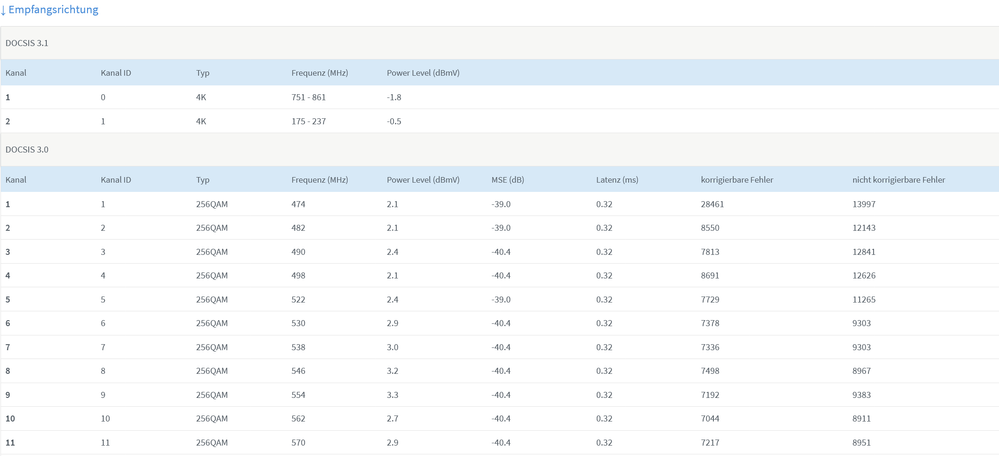Click the korrigierbare Fehler column header

[x=737, y=180]
